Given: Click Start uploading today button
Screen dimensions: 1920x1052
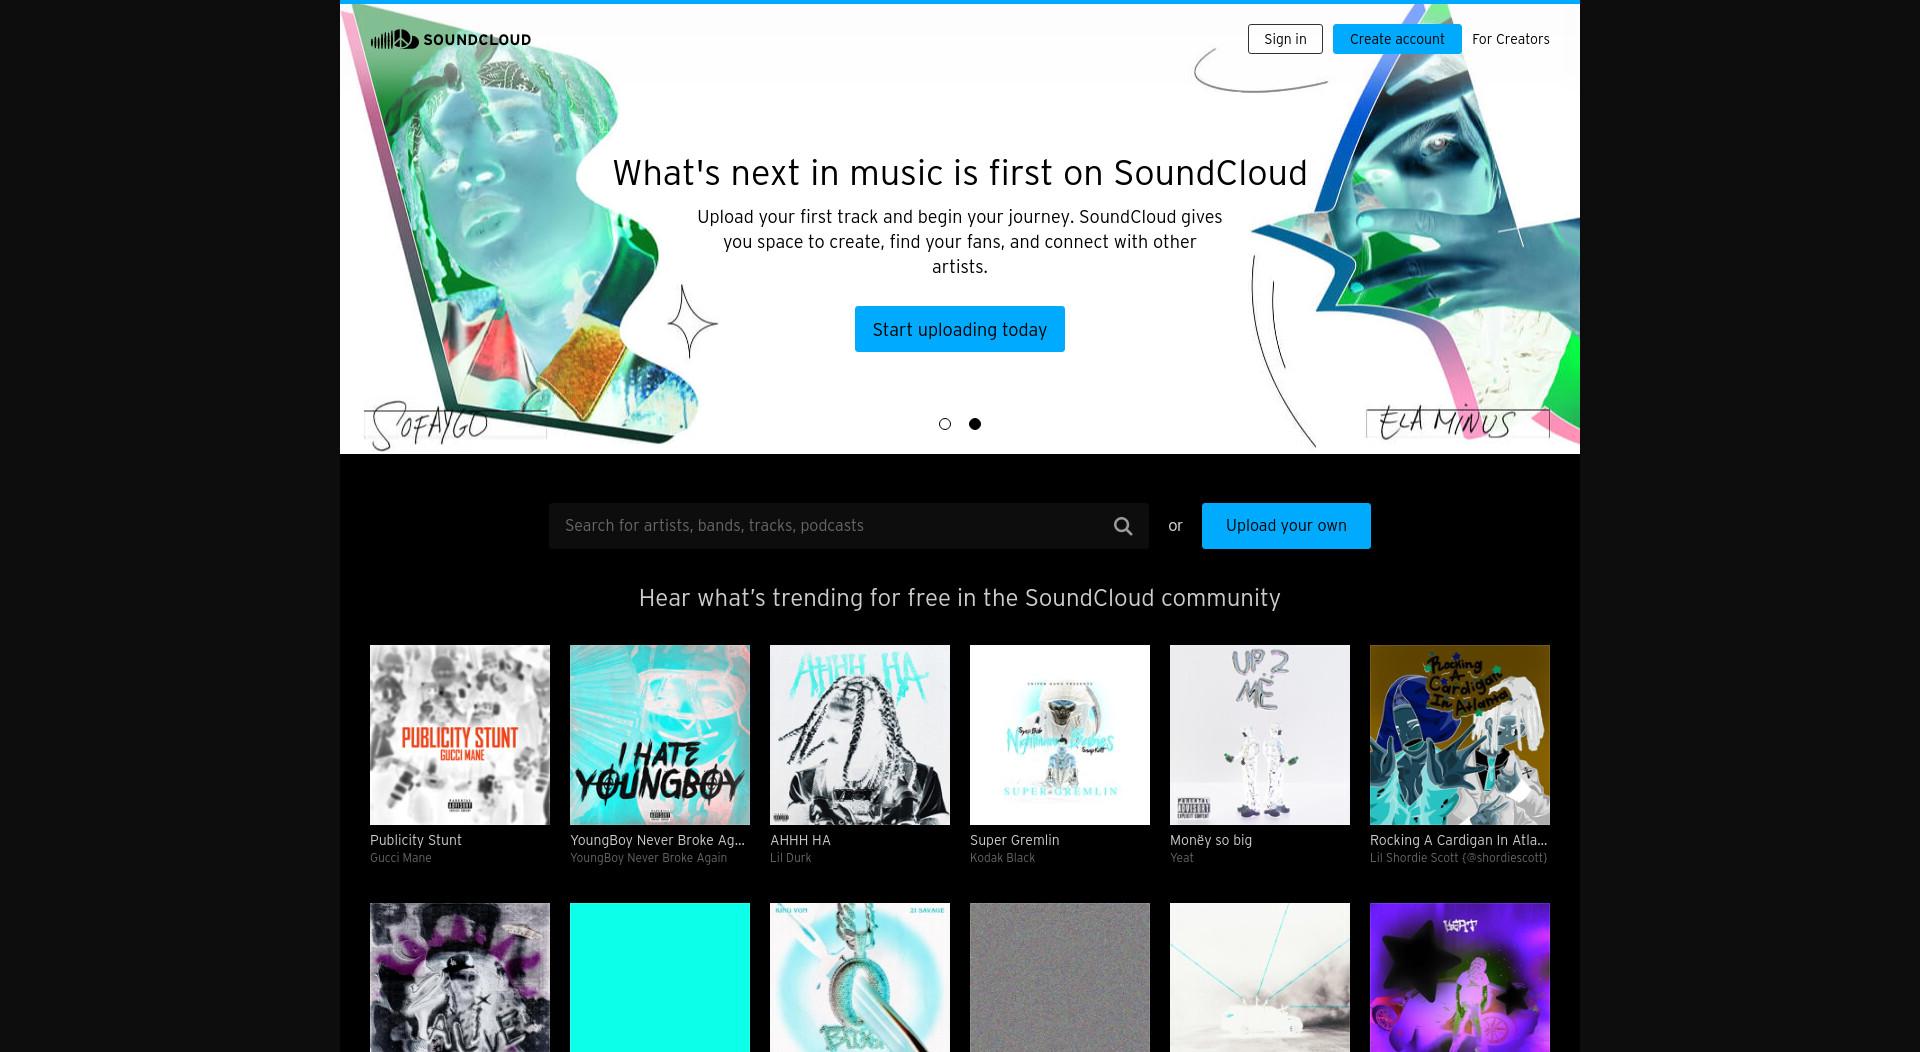Looking at the screenshot, I should tap(960, 329).
